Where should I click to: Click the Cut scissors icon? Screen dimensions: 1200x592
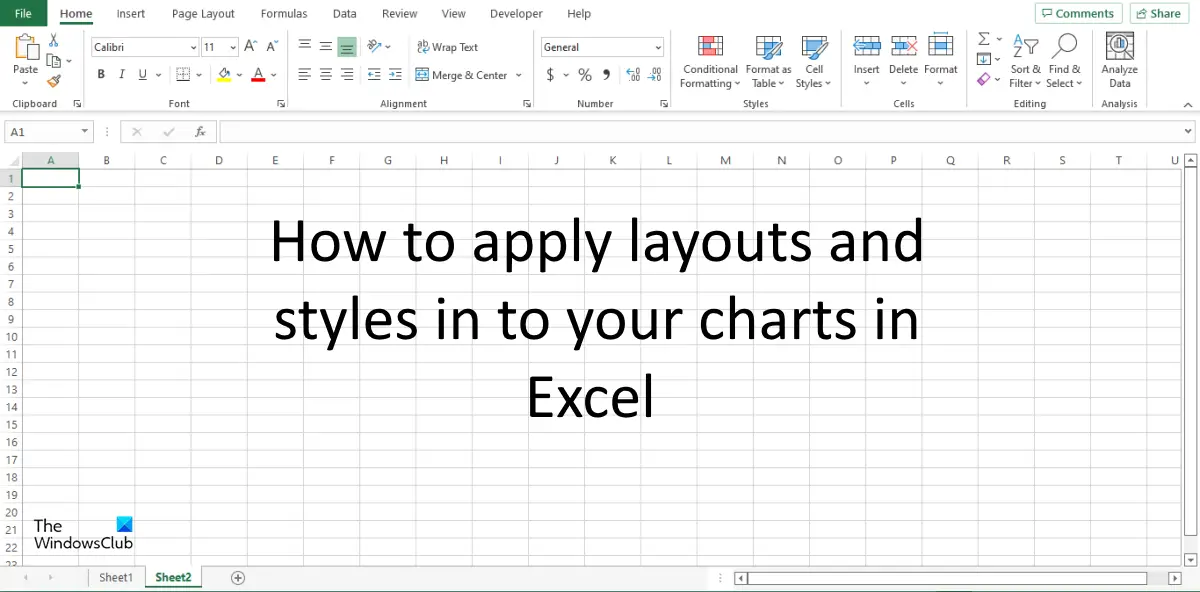point(54,40)
